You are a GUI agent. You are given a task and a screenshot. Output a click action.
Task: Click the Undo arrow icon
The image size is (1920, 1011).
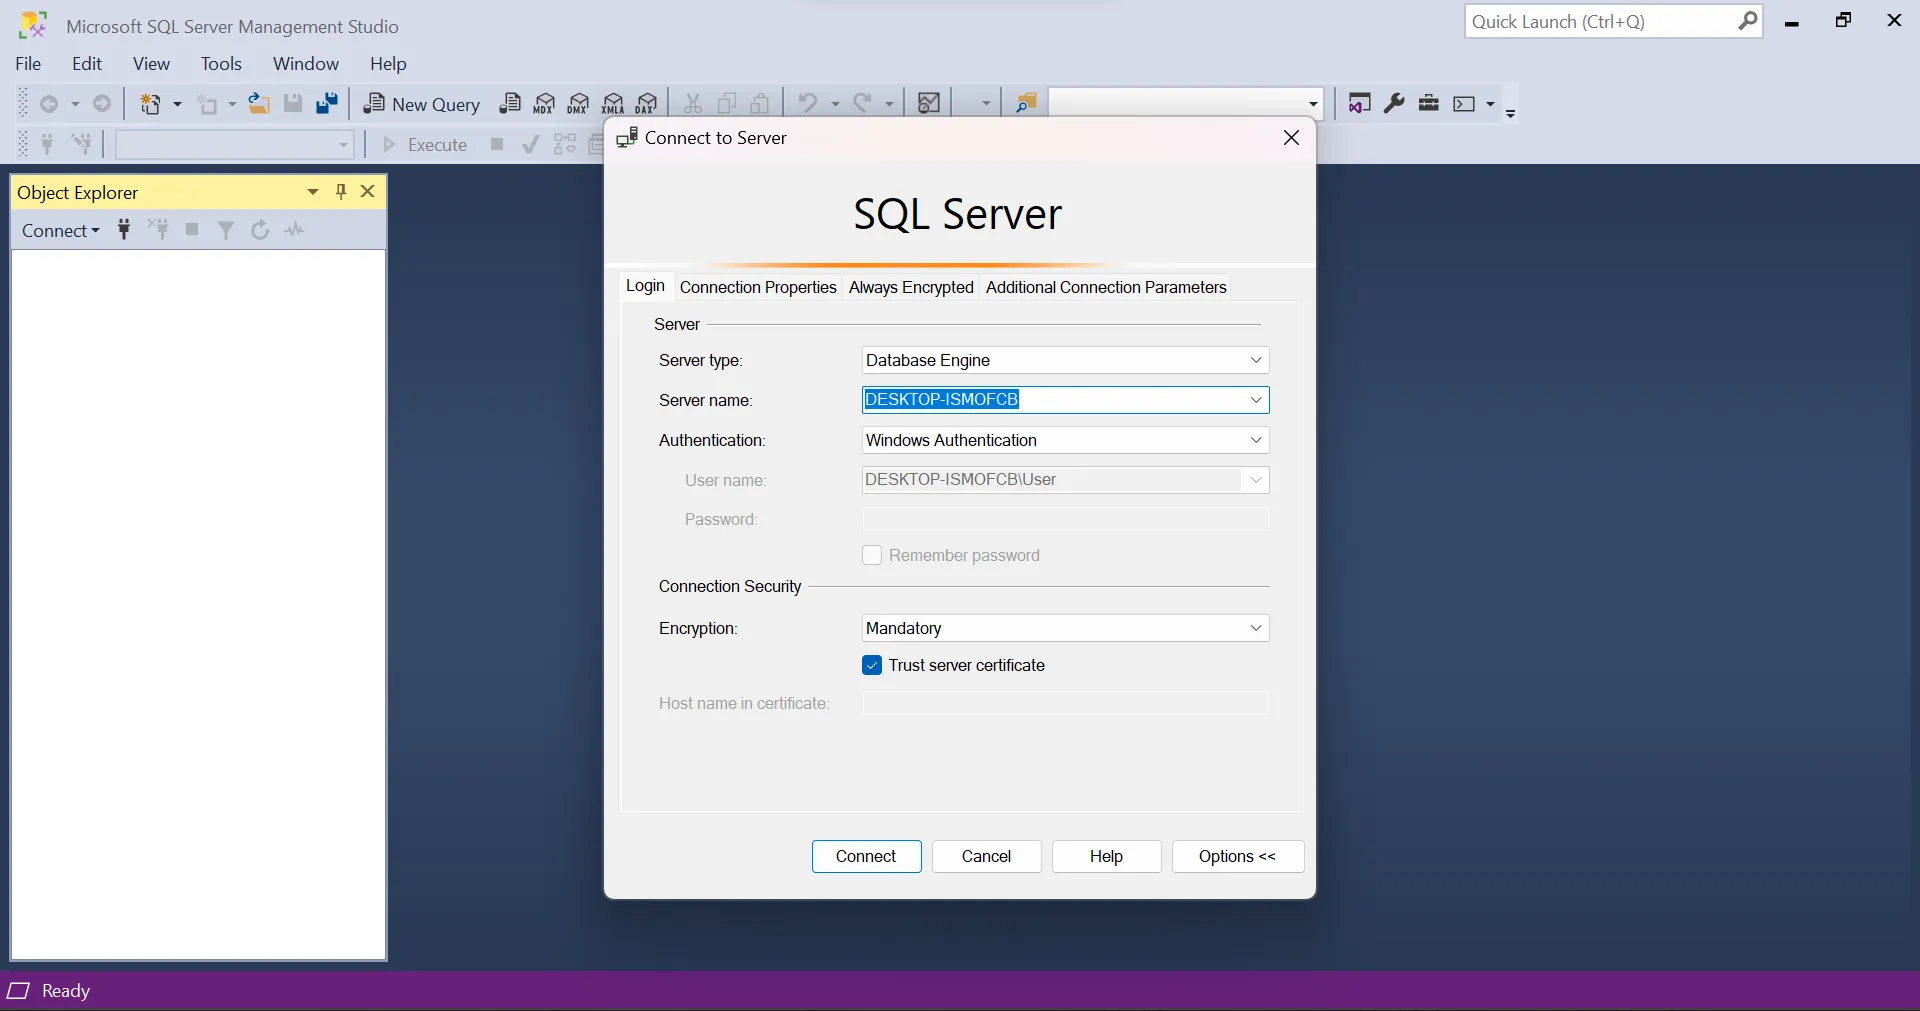point(808,103)
